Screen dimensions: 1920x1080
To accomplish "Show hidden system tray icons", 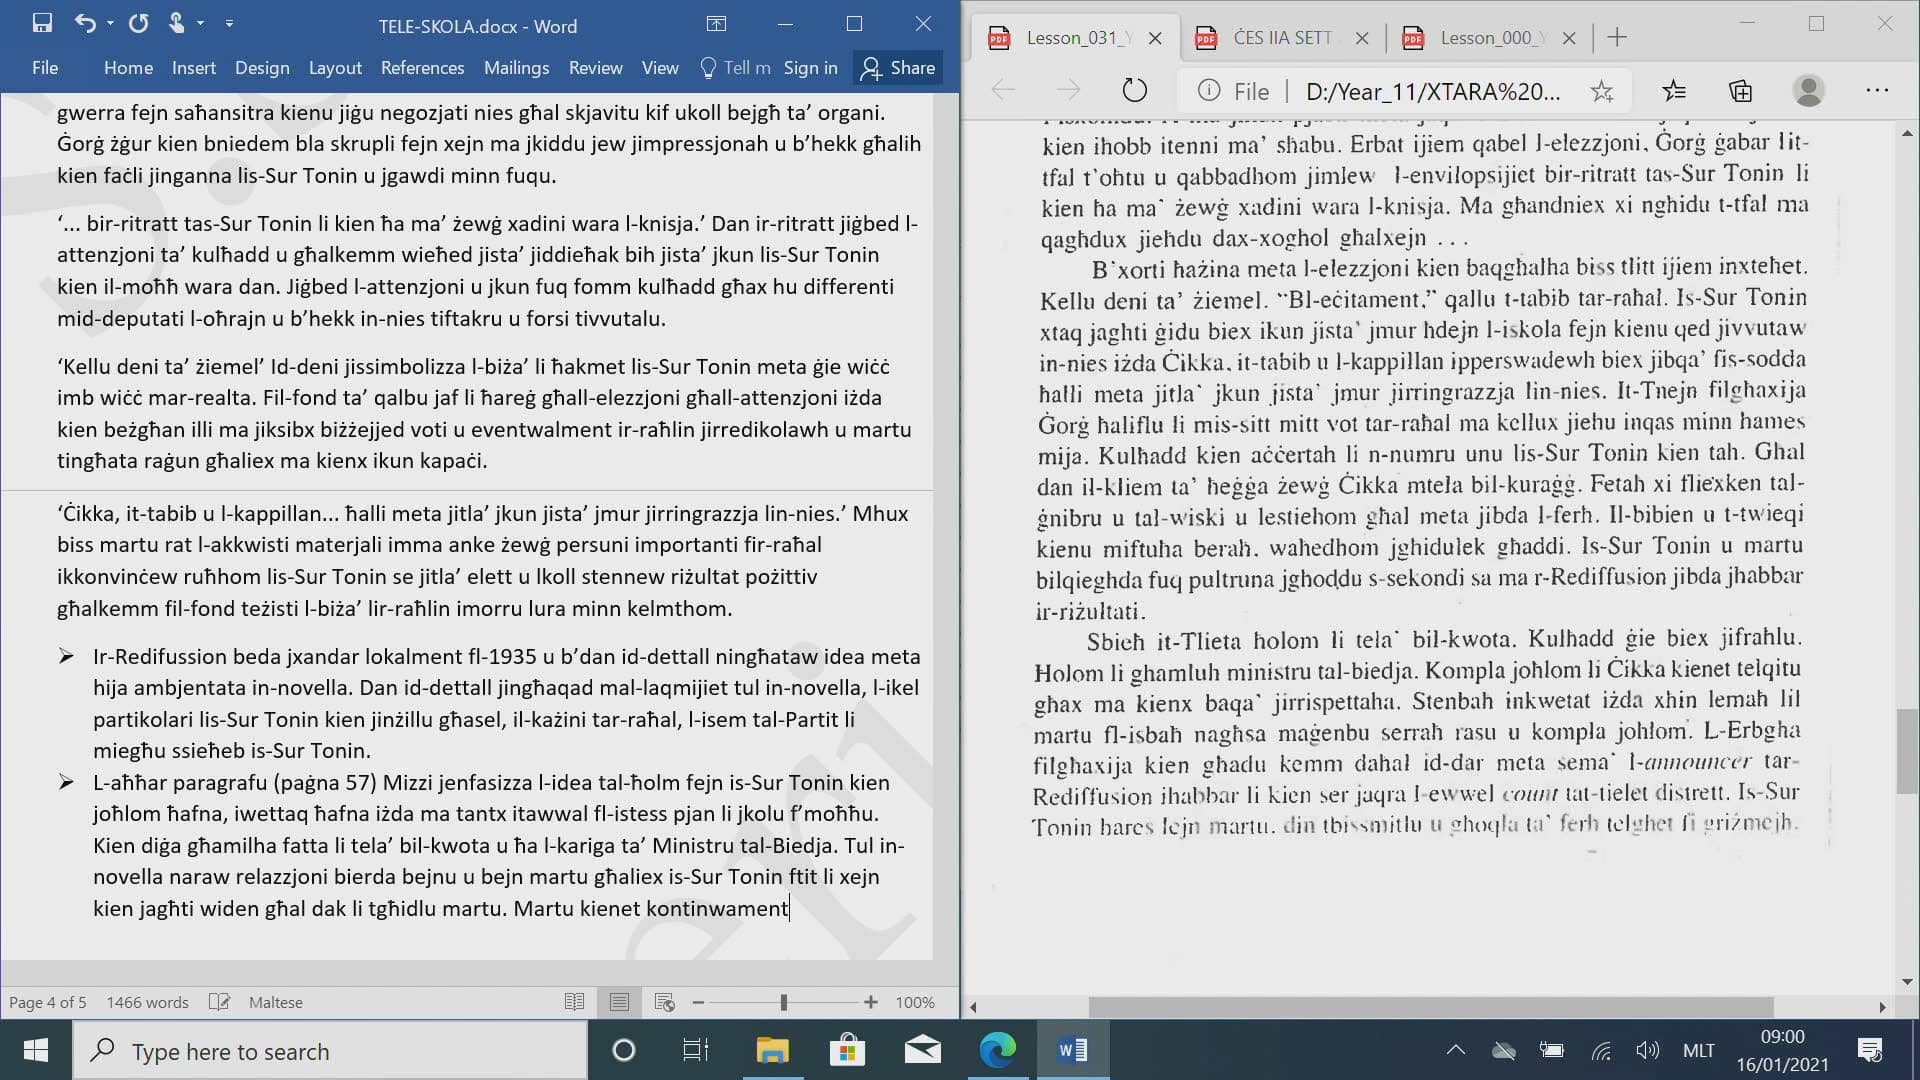I will (1456, 1050).
